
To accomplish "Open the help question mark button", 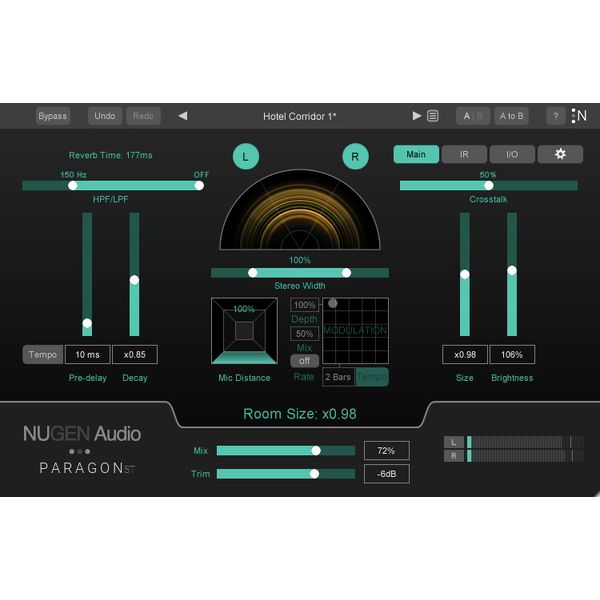I will click(556, 116).
